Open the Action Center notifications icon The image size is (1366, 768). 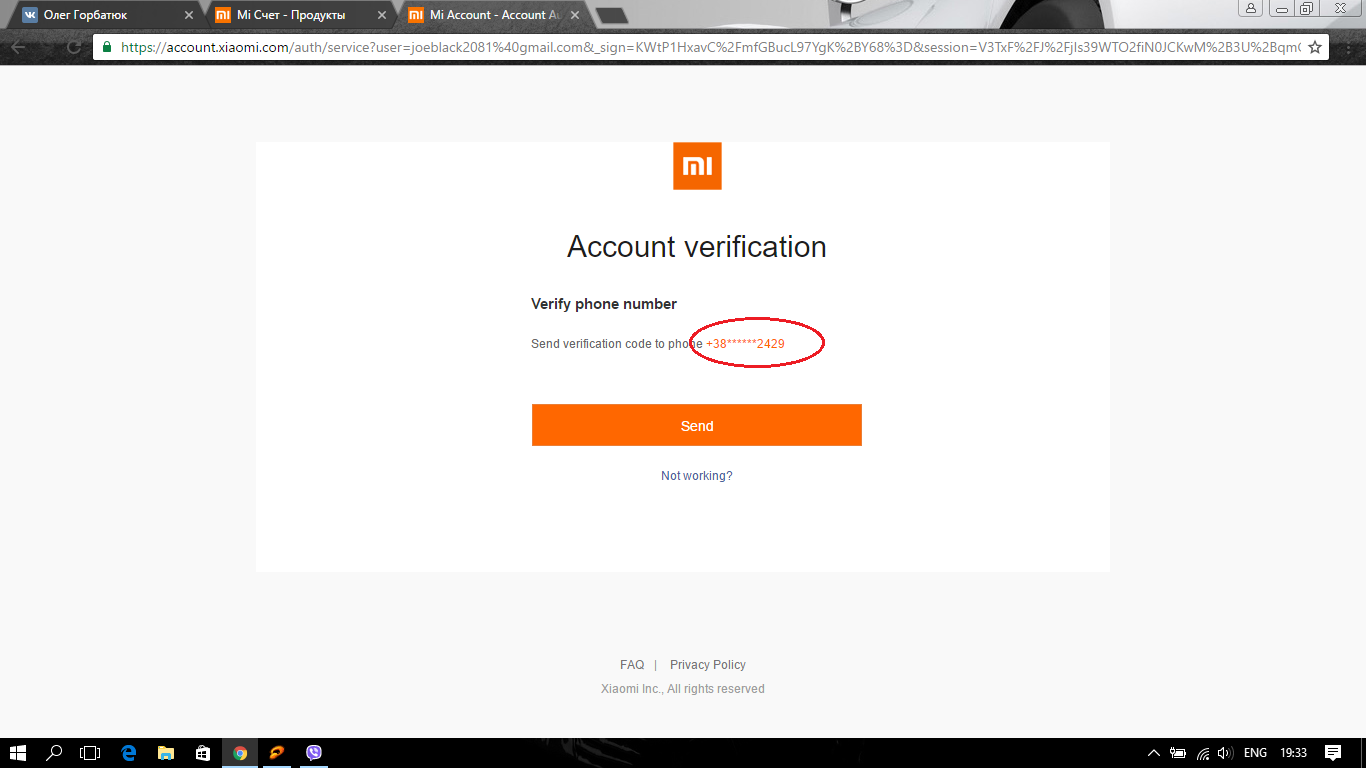1333,753
